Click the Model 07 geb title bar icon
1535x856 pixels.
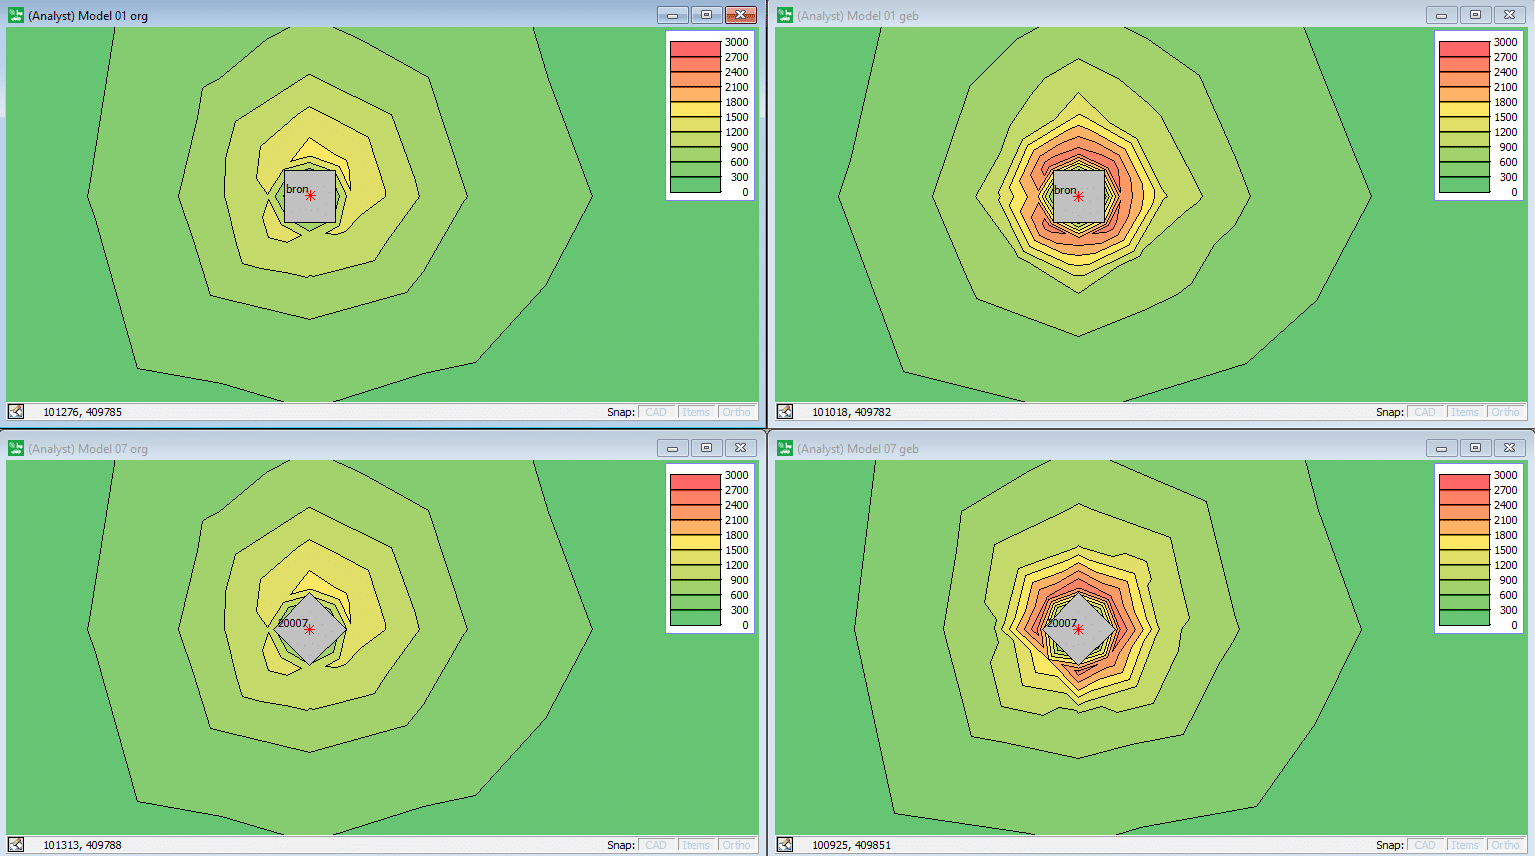coord(785,448)
